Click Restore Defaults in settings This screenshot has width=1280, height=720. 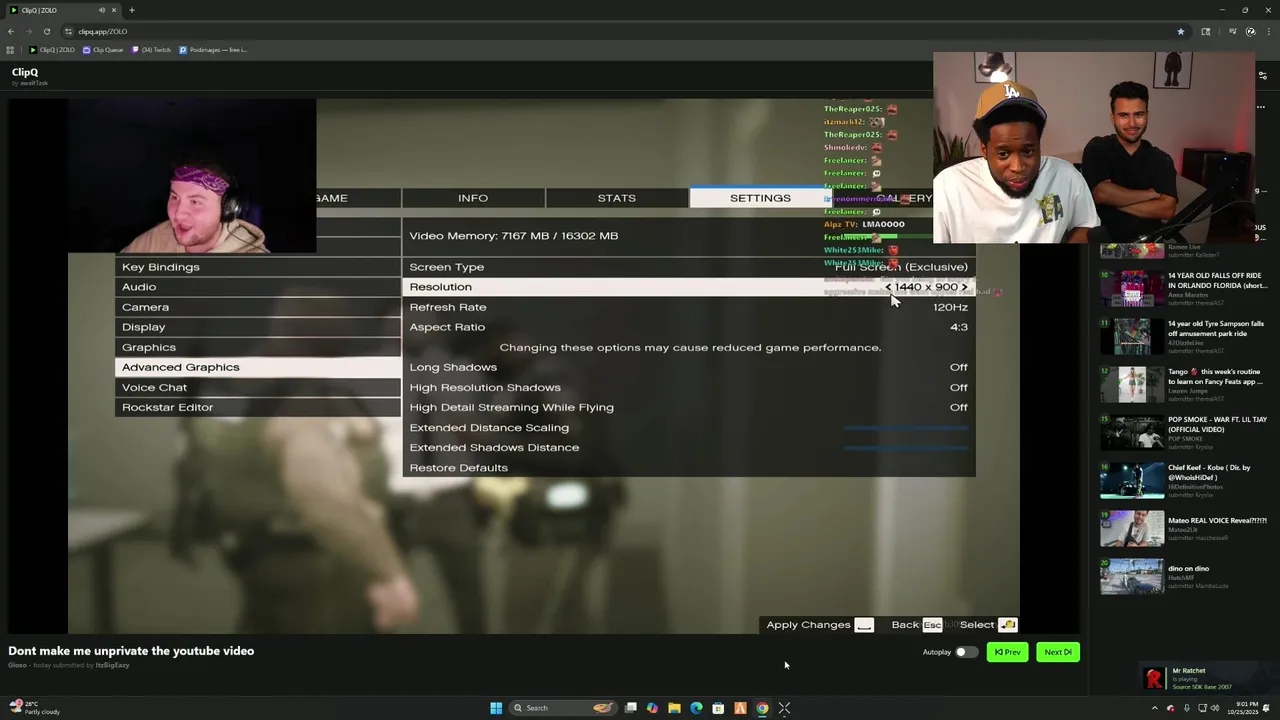coord(689,467)
